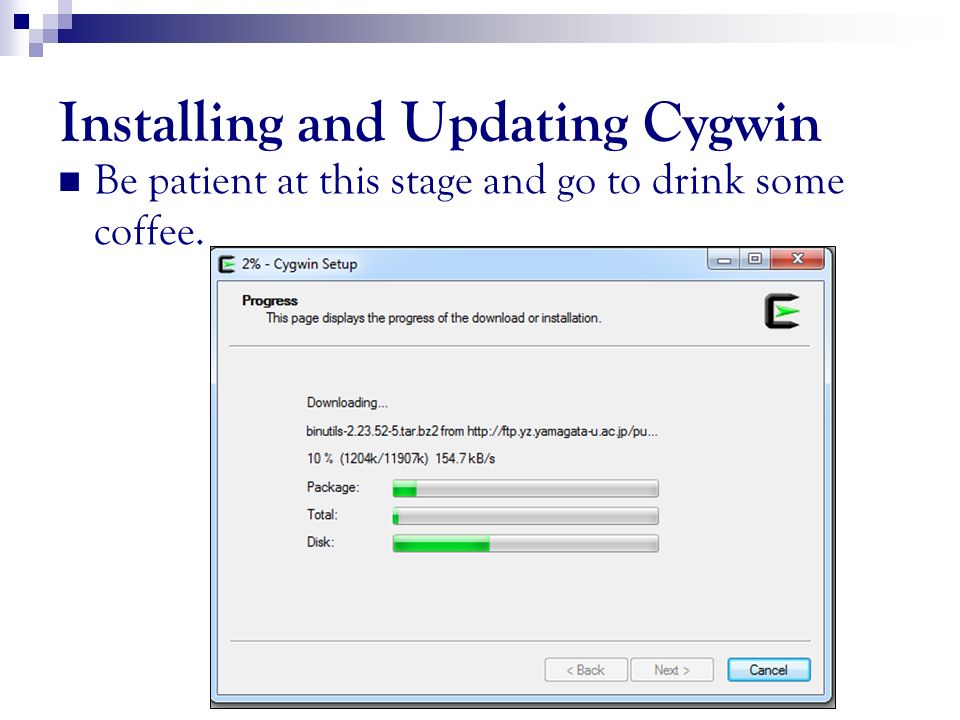Image resolution: width=960 pixels, height=720 pixels.
Task: Click the "2% - Cygwin Setup" window title
Action: [299, 264]
